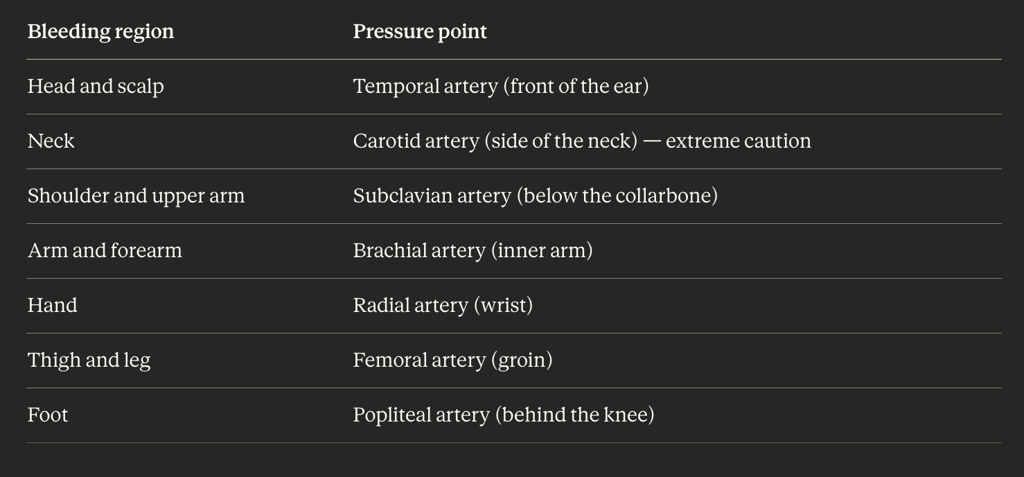1024x477 pixels.
Task: Select the Brachial artery (inner arm) cell
Action: [472, 251]
